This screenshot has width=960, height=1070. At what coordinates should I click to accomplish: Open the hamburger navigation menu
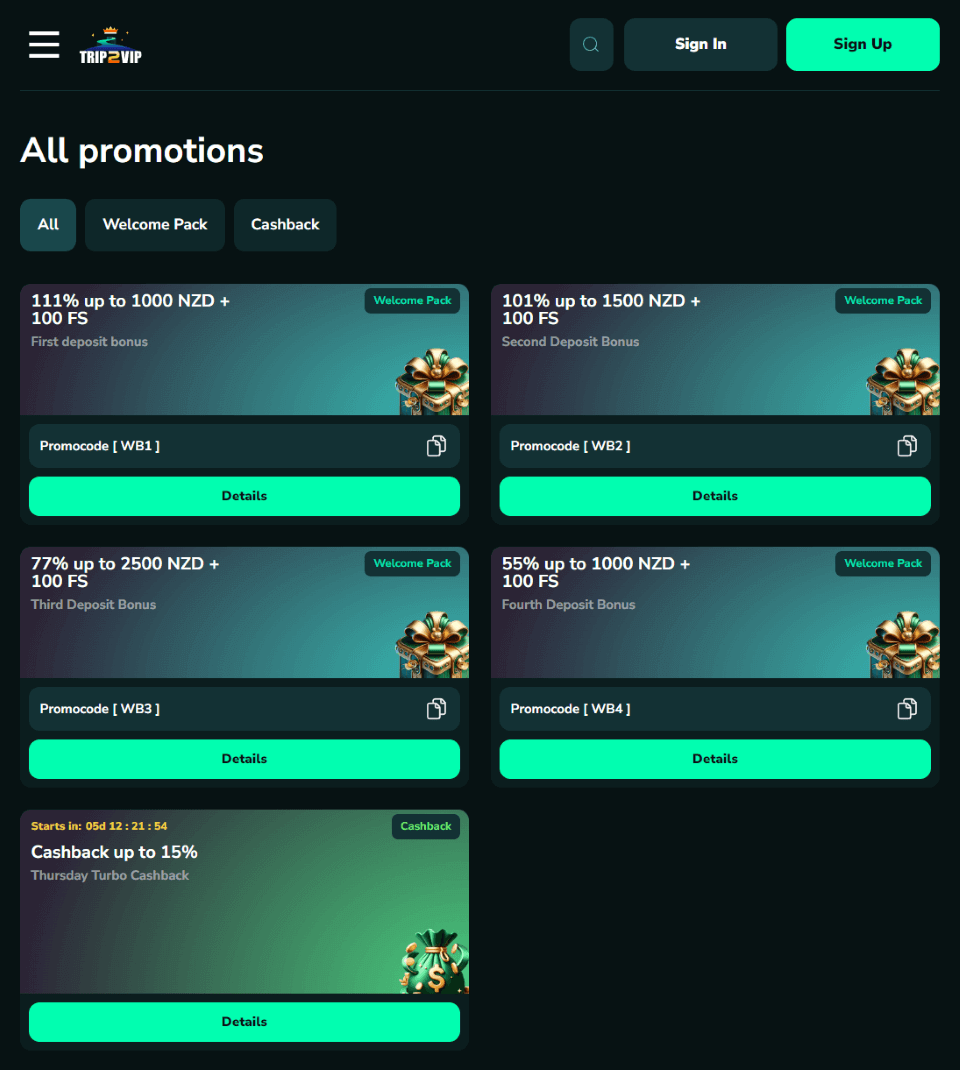pos(43,44)
